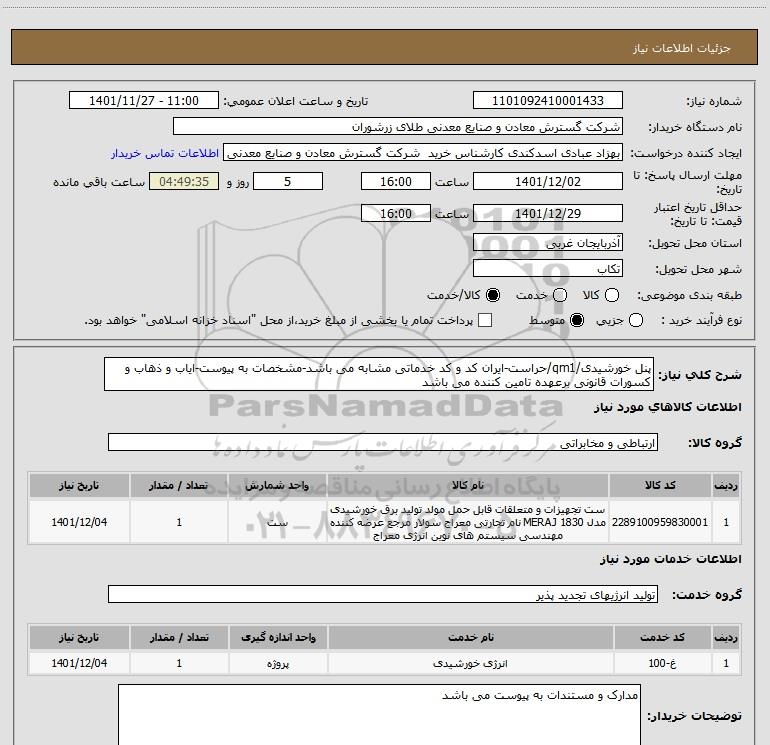Click delivery province field آذربایجان غربی
770x745 pixels.
[x=548, y=243]
